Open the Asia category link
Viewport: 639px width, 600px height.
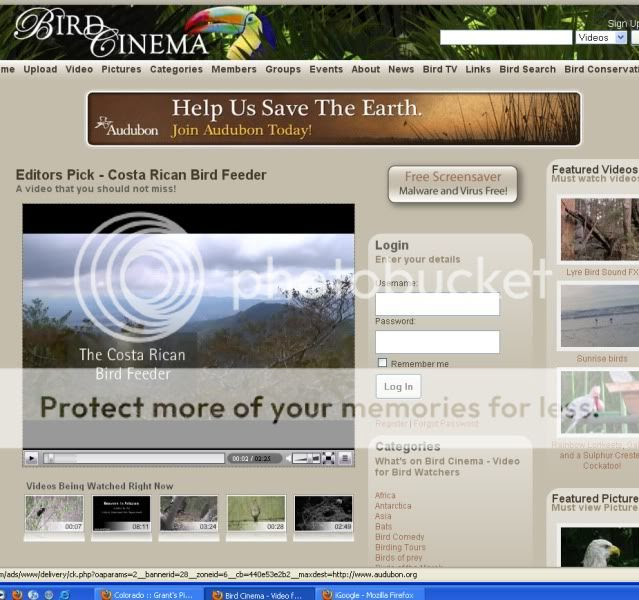pos(383,516)
